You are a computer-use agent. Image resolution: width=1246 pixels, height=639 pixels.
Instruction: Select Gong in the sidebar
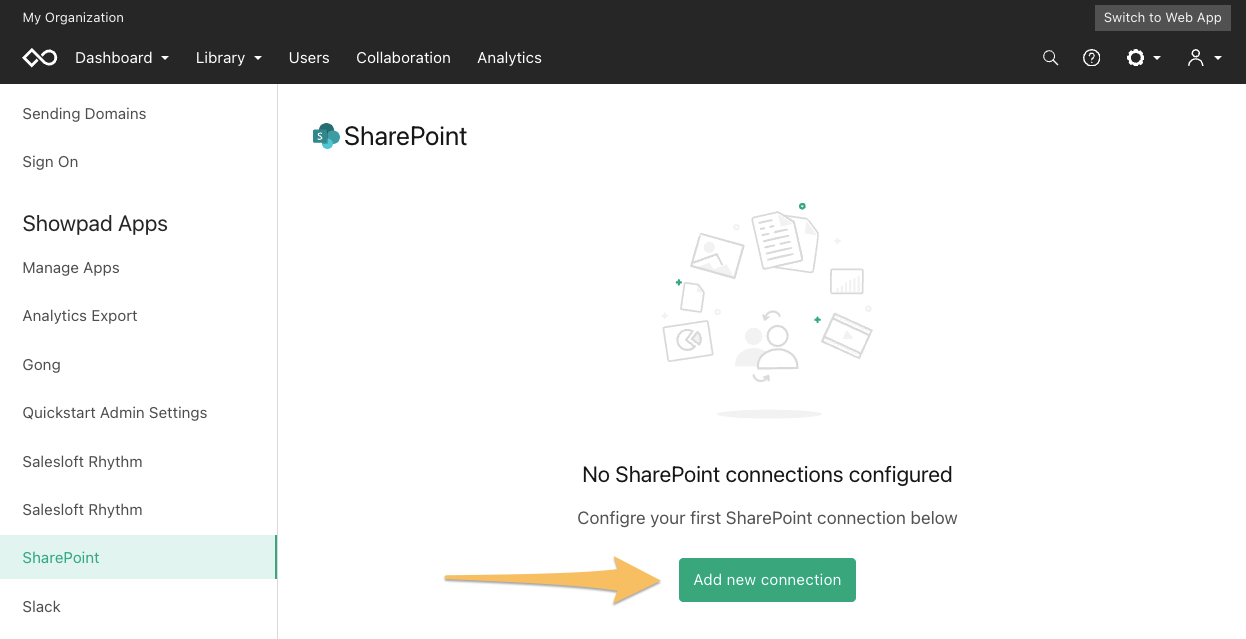(42, 365)
